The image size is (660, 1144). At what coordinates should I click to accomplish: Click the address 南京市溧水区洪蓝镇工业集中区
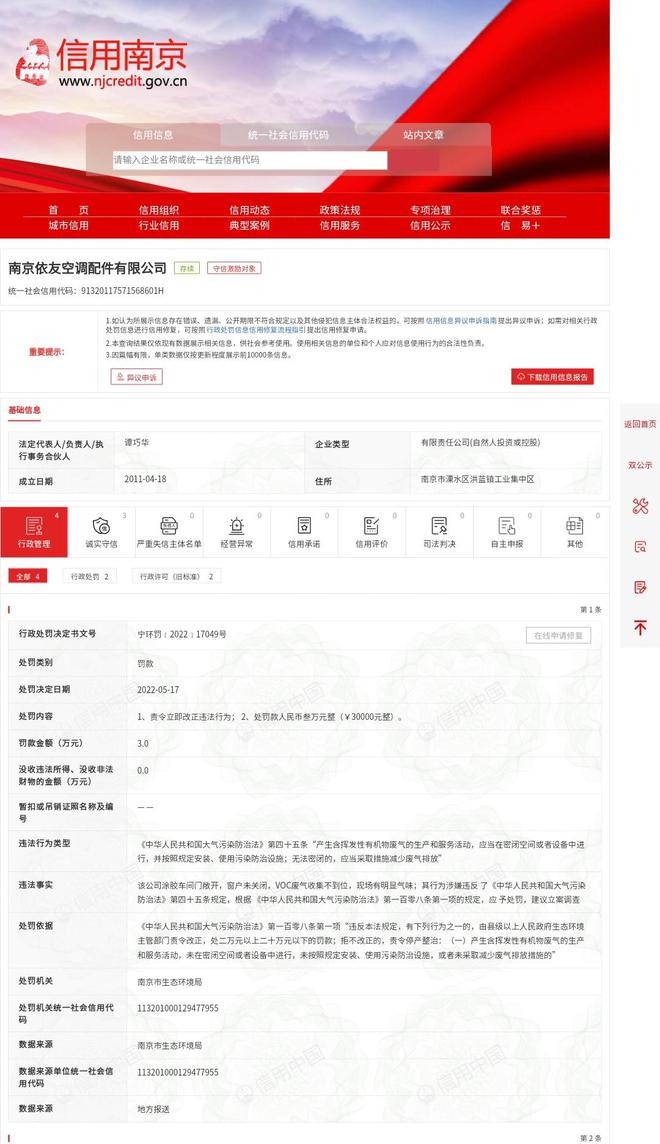pyautogui.click(x=478, y=479)
